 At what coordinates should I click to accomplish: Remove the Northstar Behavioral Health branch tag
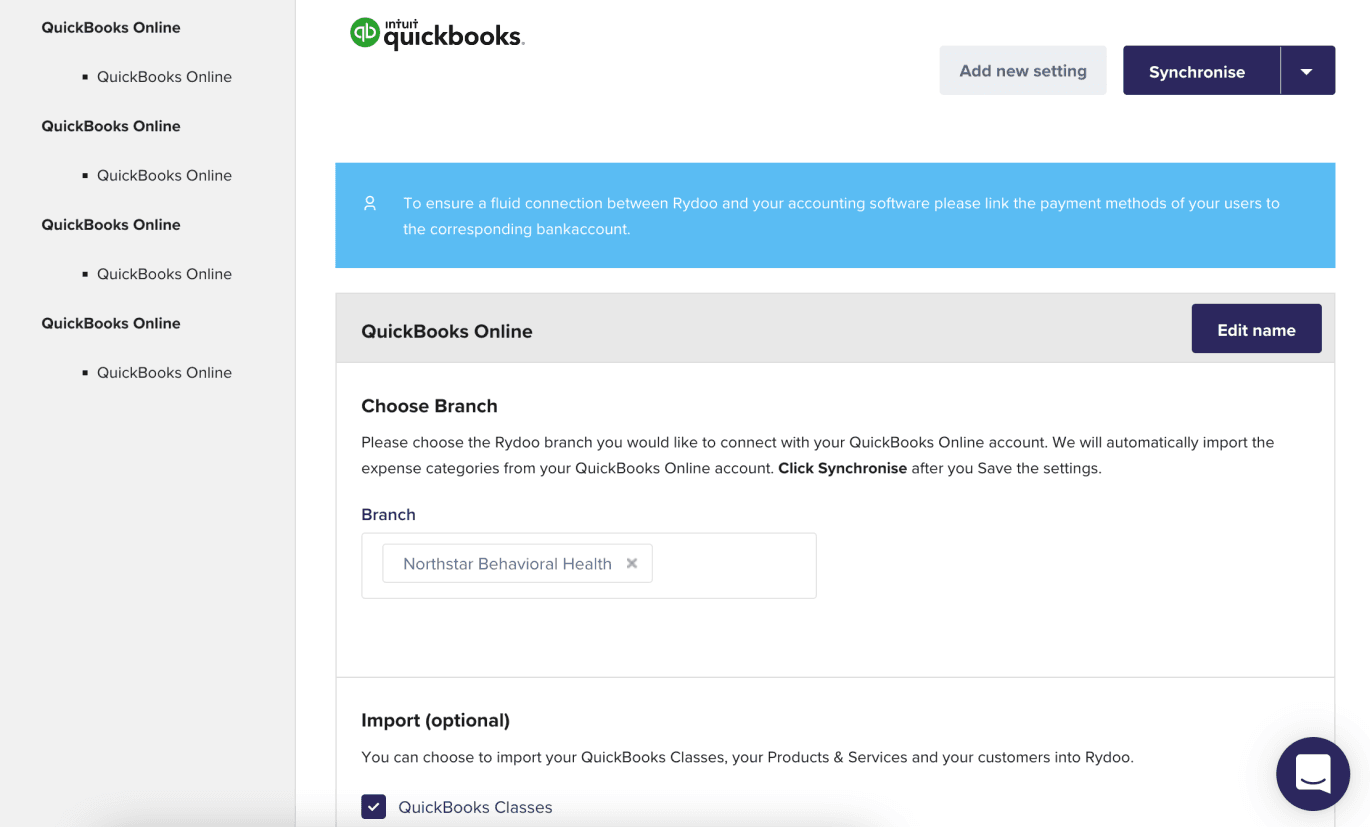click(x=632, y=563)
